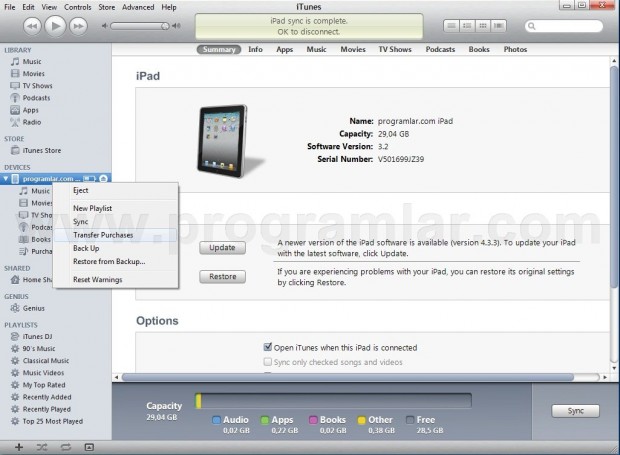620x455 pixels.
Task: Choose Transfer Purchases from the context menu
Action: [115, 235]
